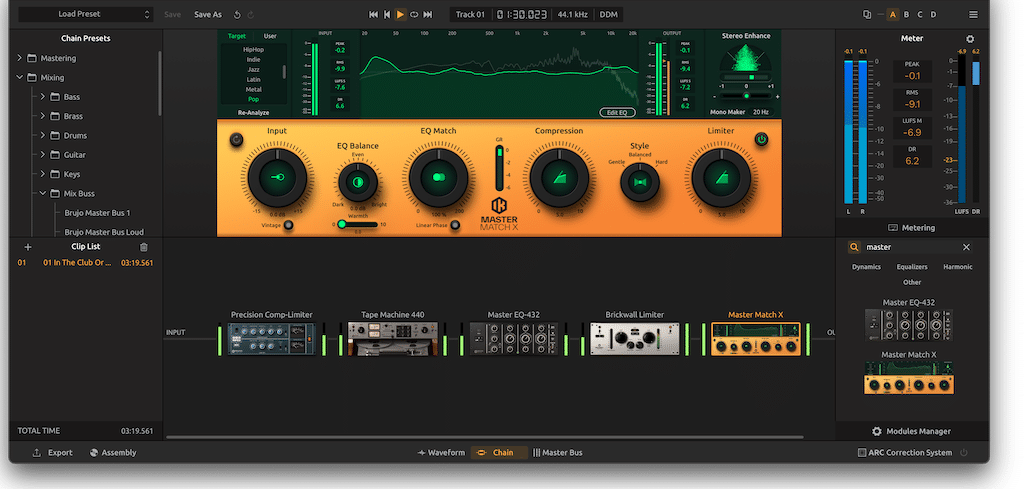Select the Precision Comp-Limiter module
Screen dimensions: 1024x489
click(x=272, y=338)
